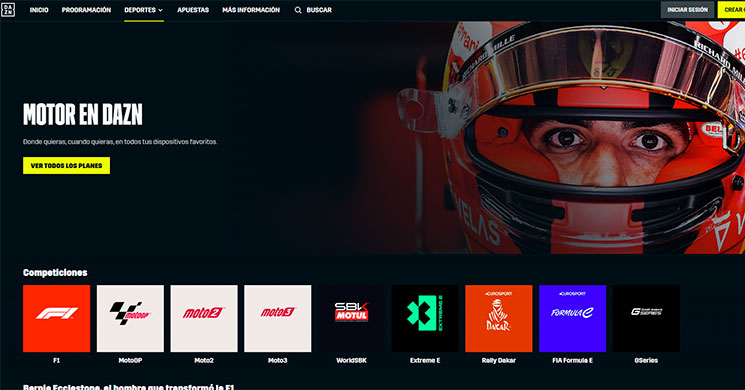This screenshot has height=390, width=745.
Task: Select the Moto3 logo tile
Action: (x=277, y=318)
